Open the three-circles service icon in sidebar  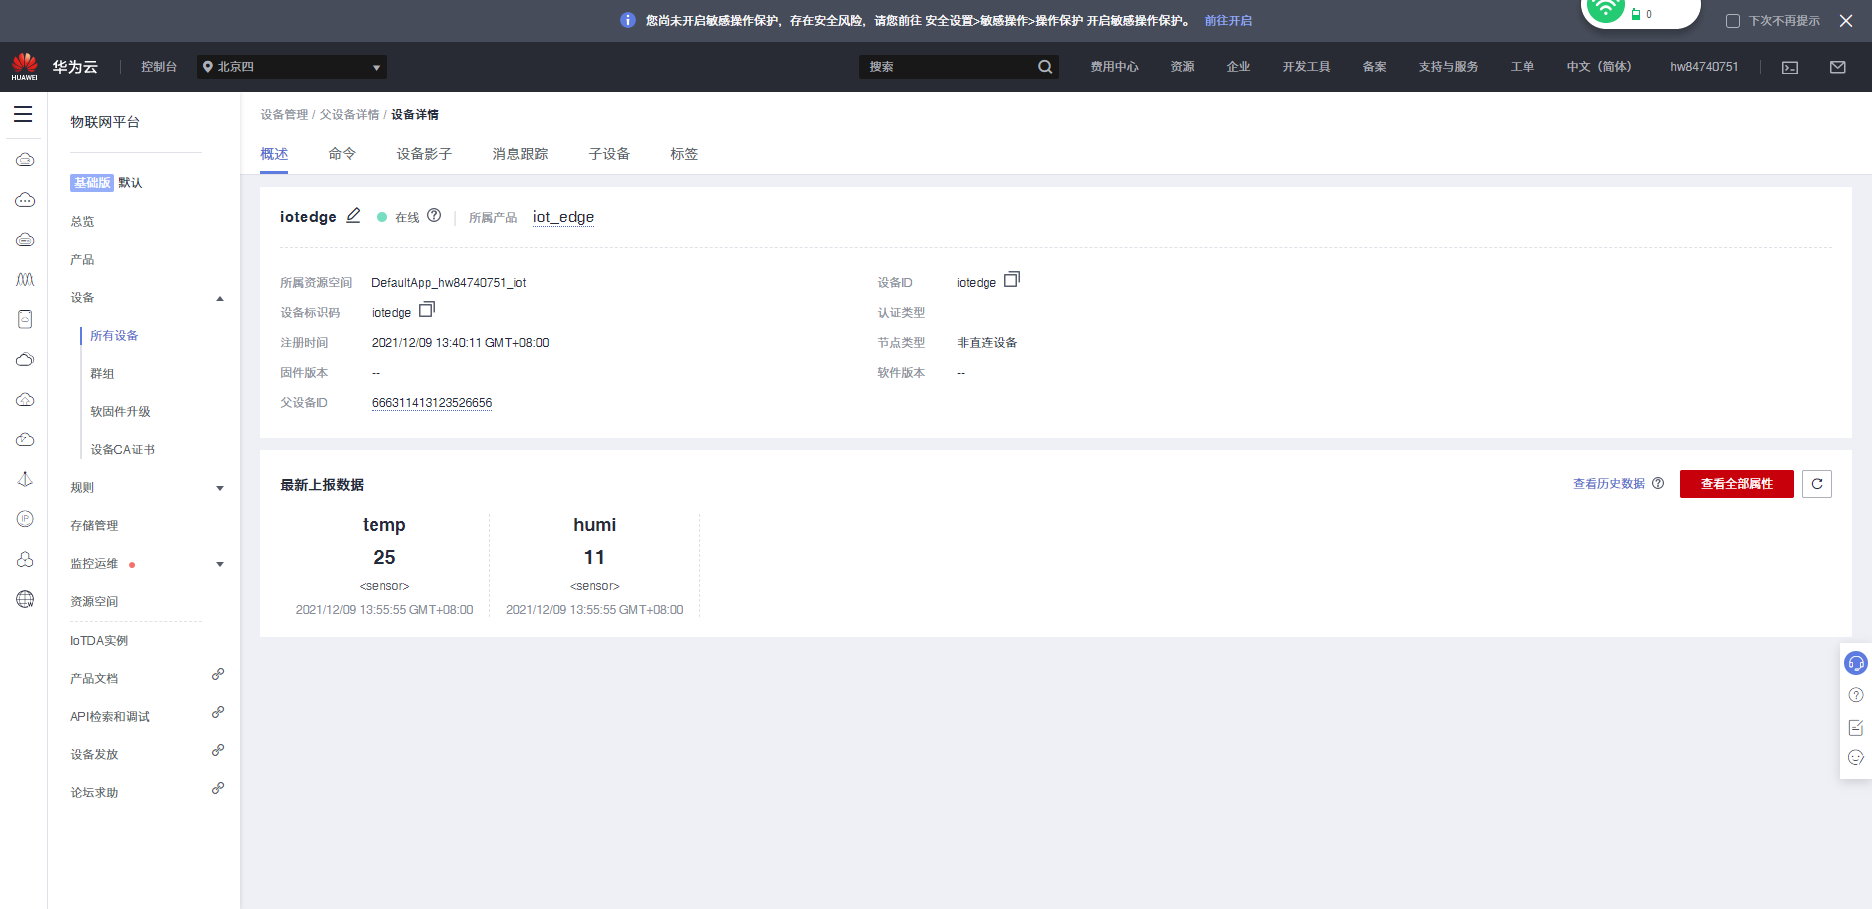click(25, 559)
